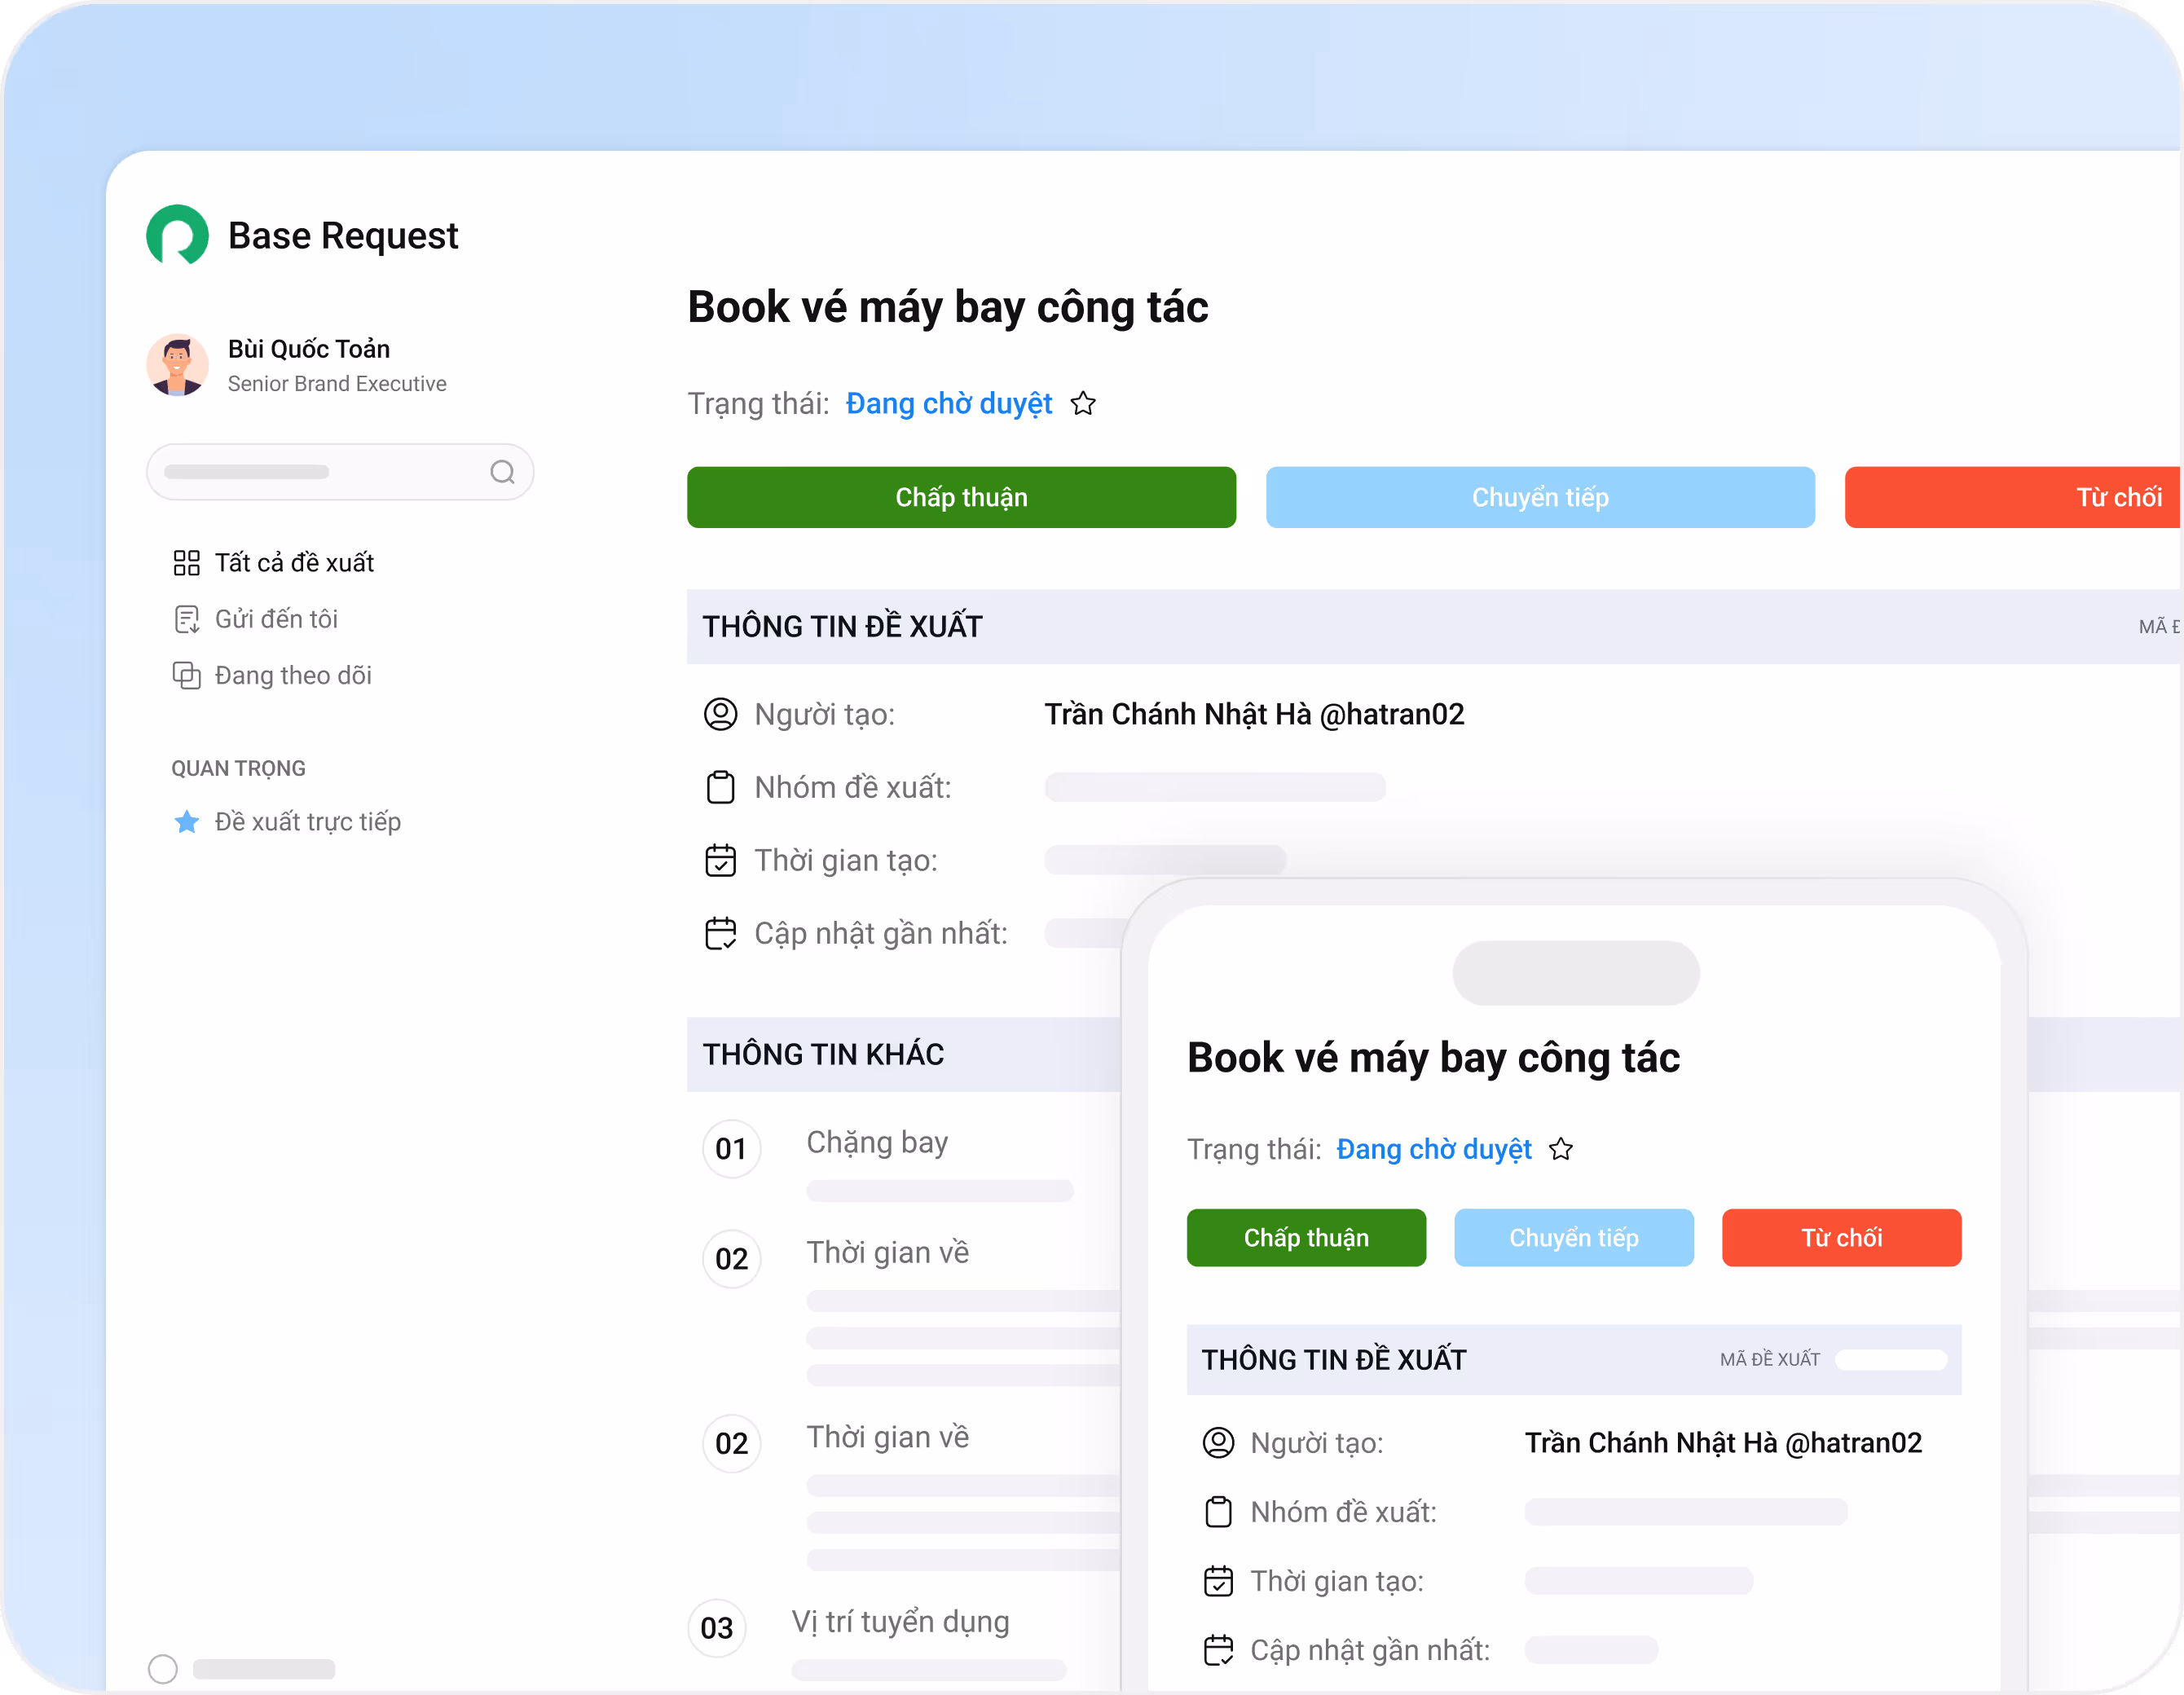Click the desktop Chấp thuận green button
The width and height of the screenshot is (2184, 1695).
tap(961, 497)
